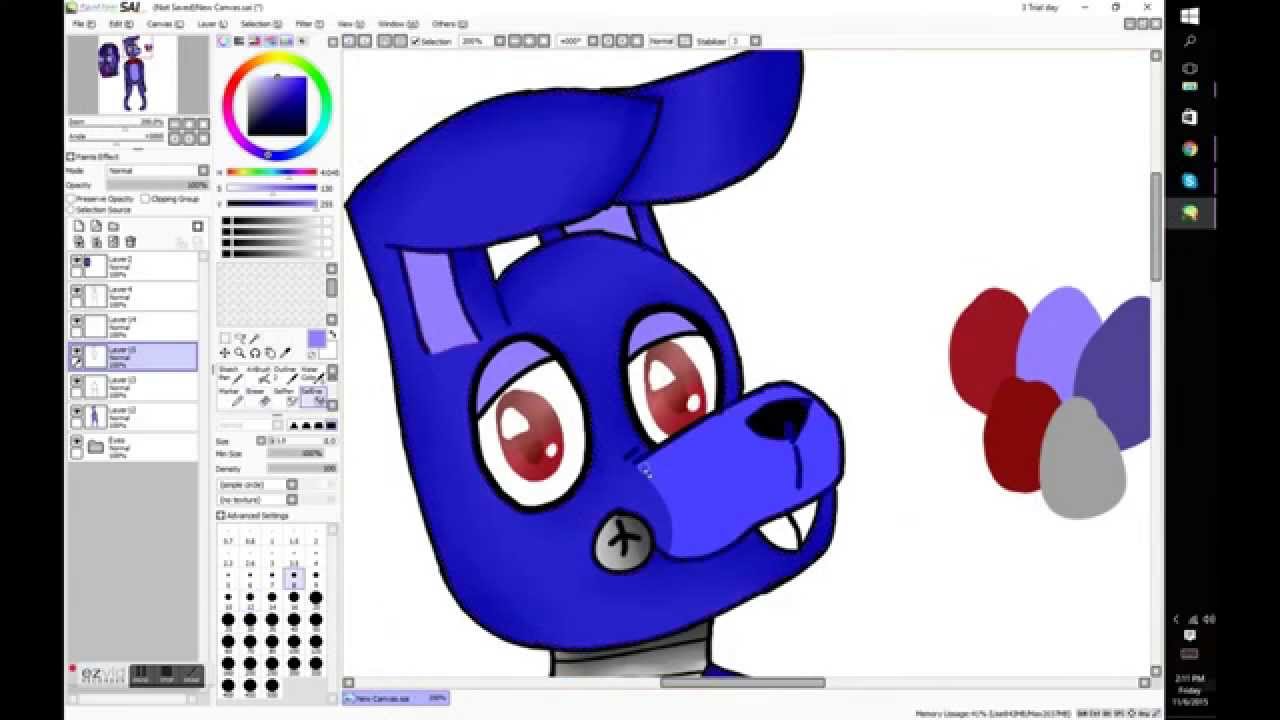Select the Eyes folder row
Viewport: 1280px width, 720px height.
tap(132, 446)
